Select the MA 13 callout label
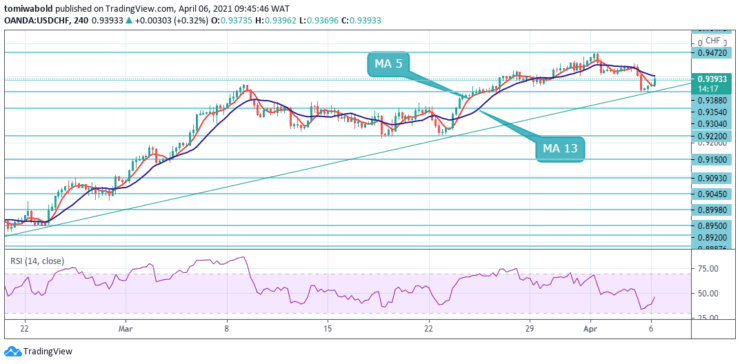This screenshot has width=740, height=364. [x=560, y=150]
